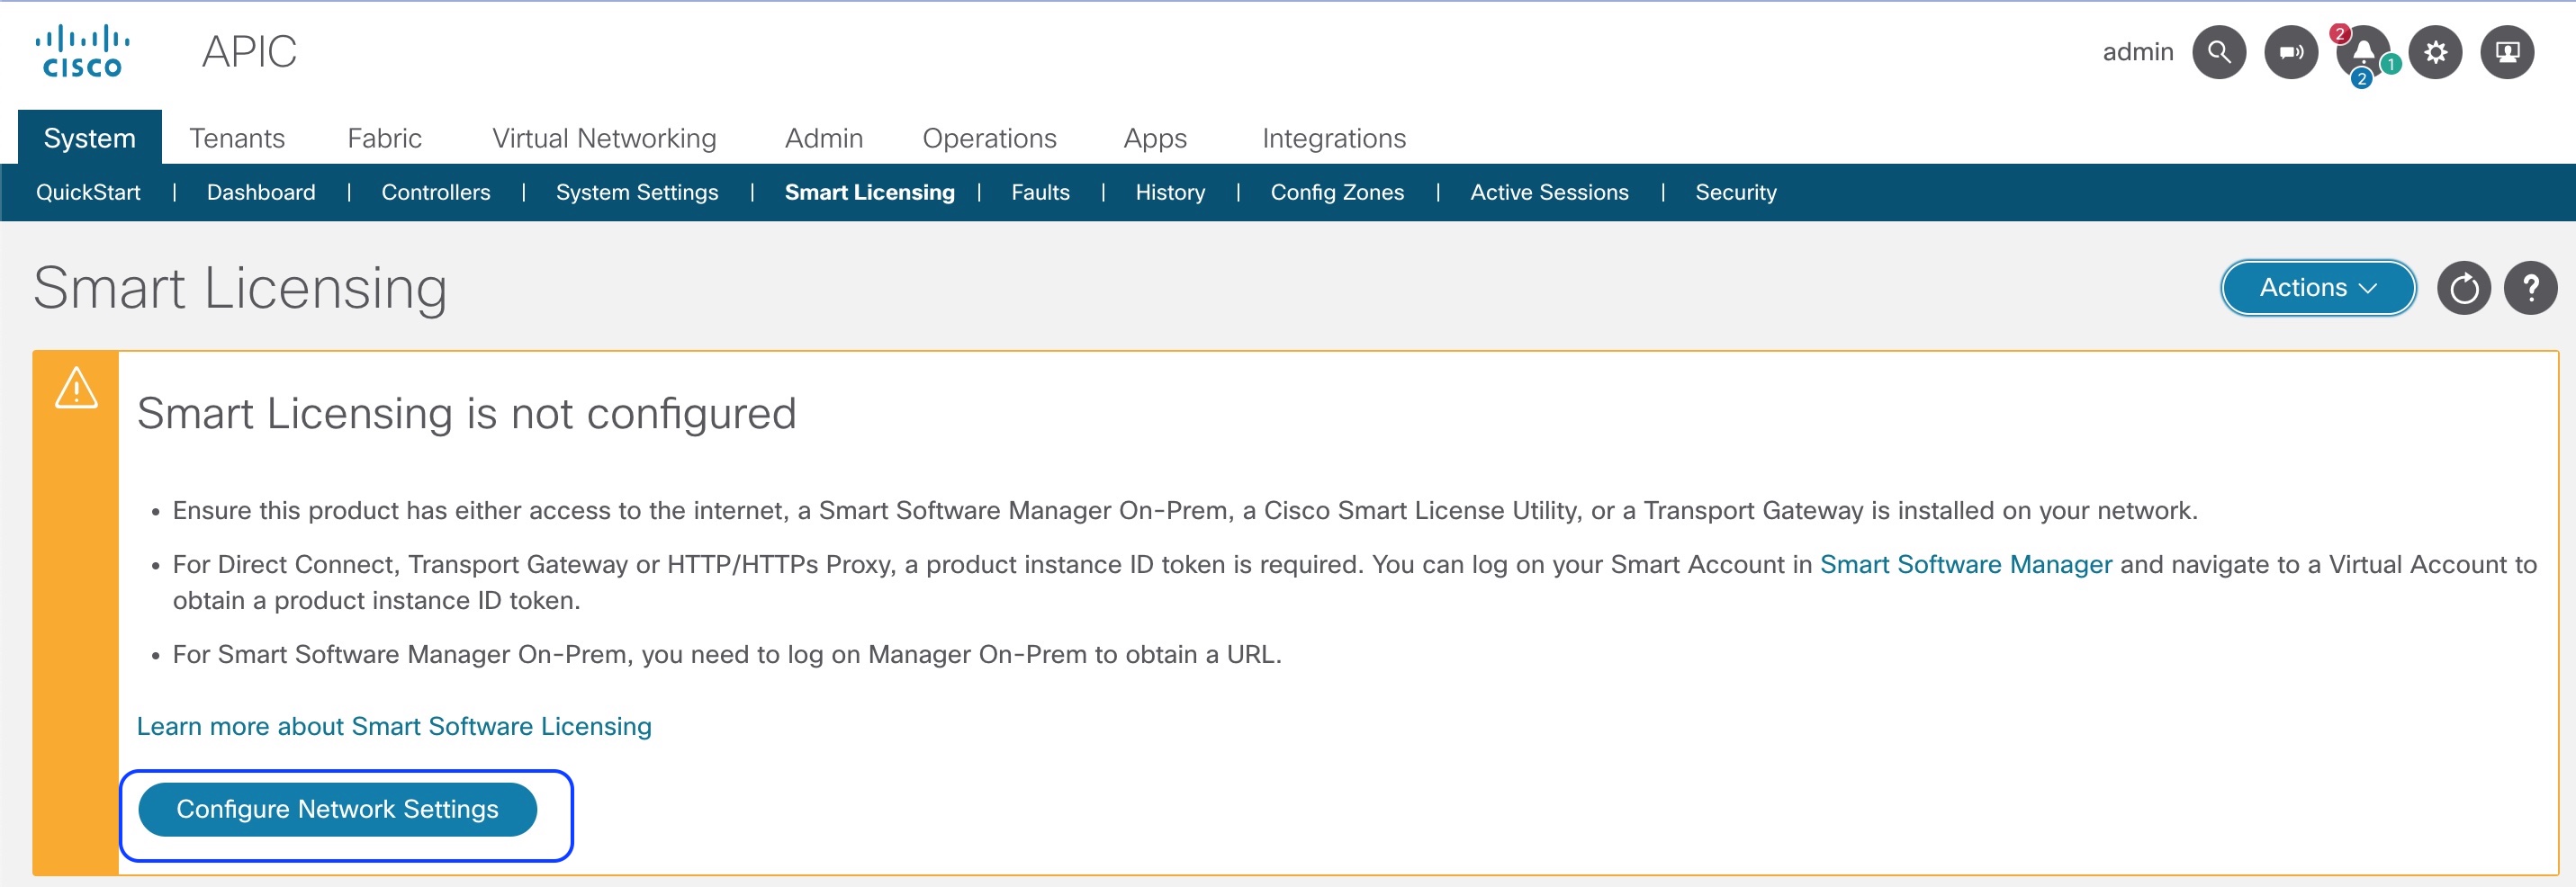Go to Active Sessions submenu
Screen dimensions: 2576x887
pyautogui.click(x=1549, y=192)
